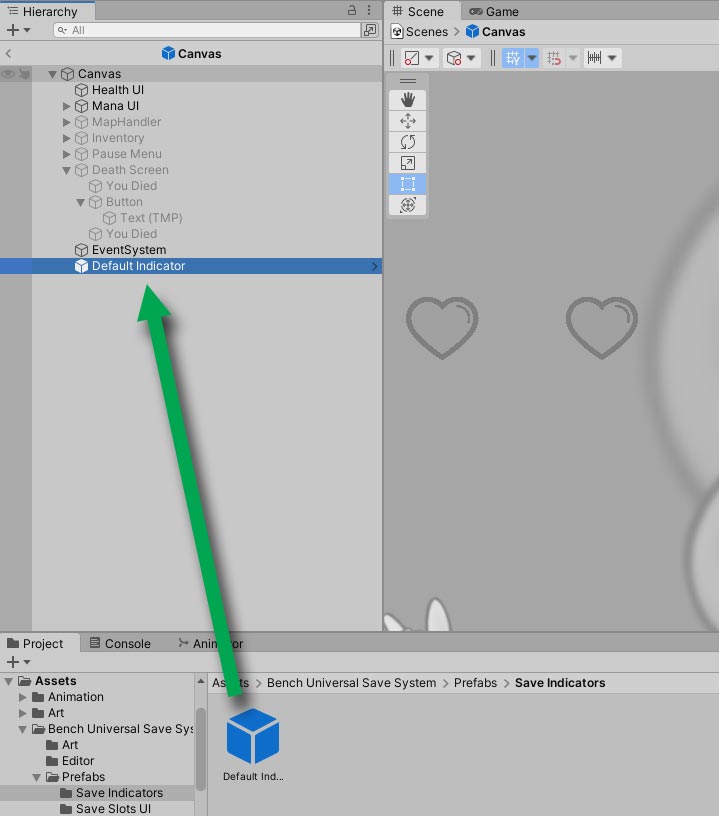
Task: Collapse the Canvas root object
Action: [52, 74]
